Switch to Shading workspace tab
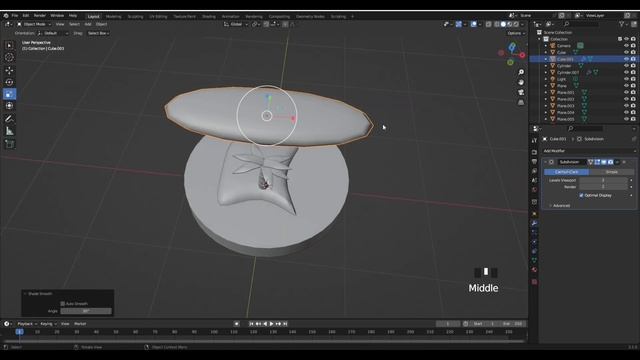Screen dimensions: 640x360 click(209, 17)
